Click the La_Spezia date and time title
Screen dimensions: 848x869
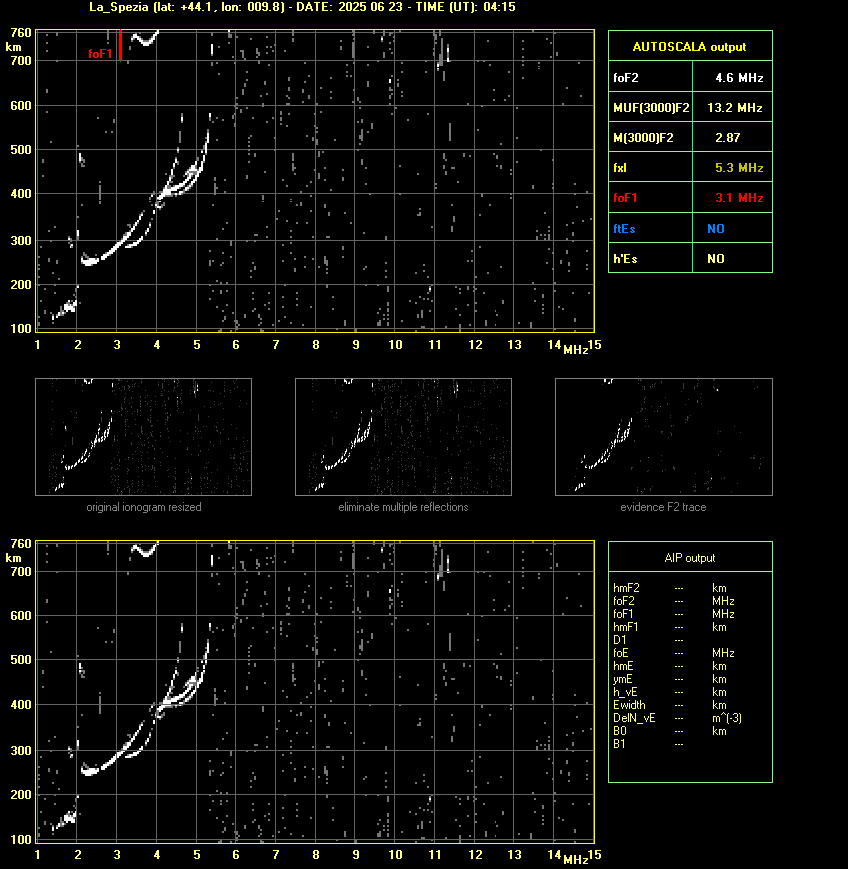tap(302, 7)
